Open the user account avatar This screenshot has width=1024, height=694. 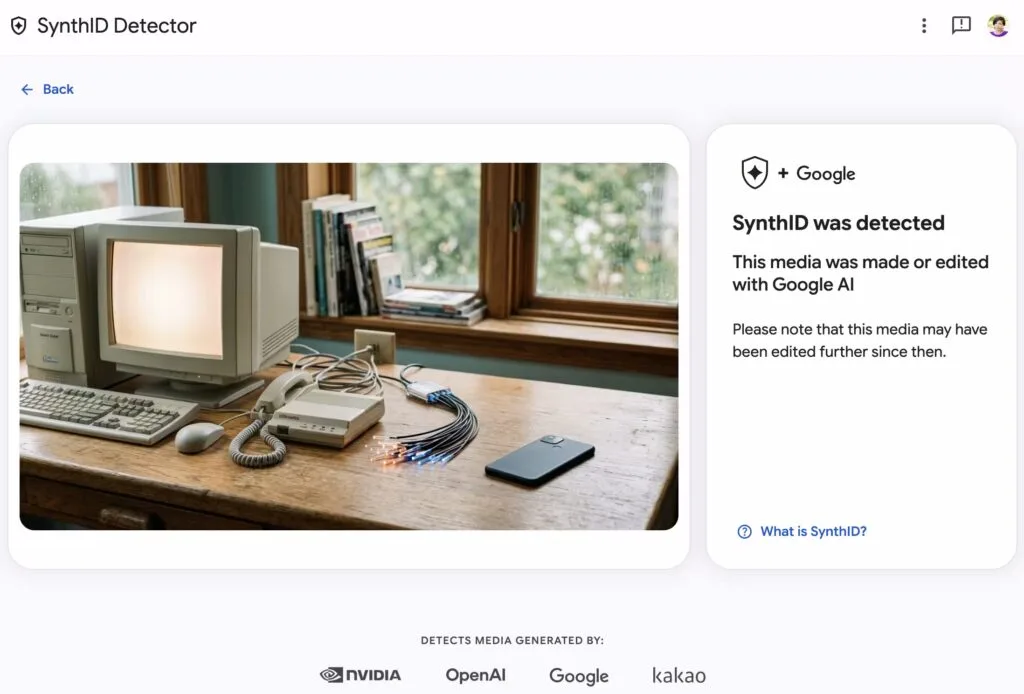pos(998,25)
